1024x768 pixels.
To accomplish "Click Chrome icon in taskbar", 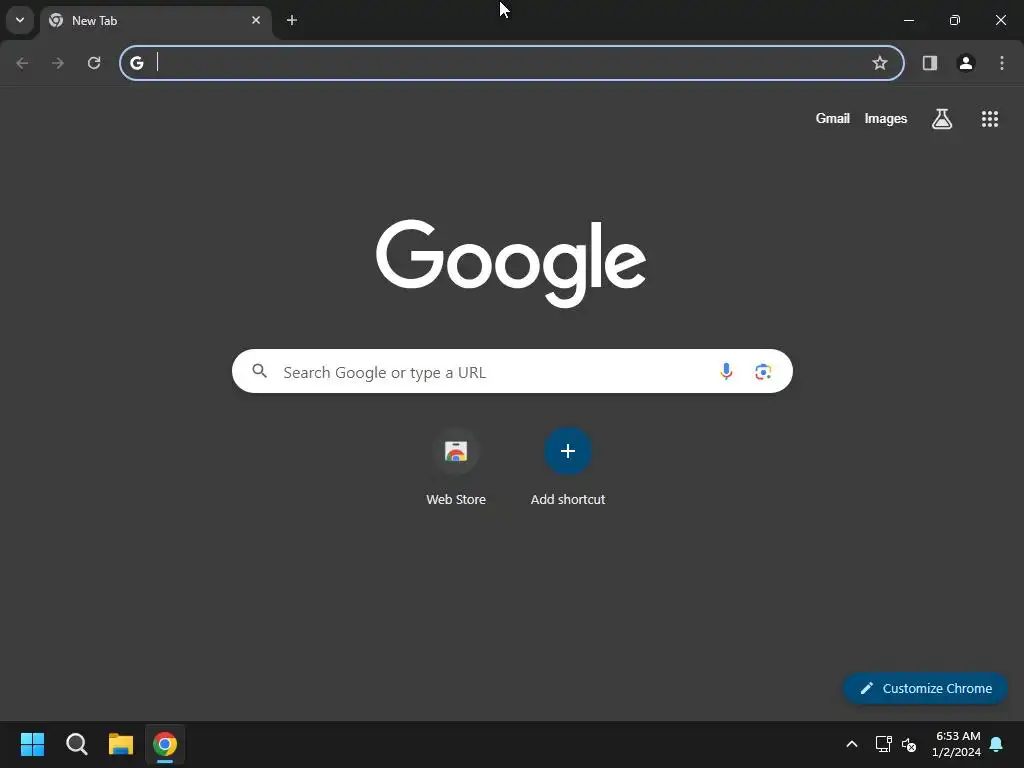I will [165, 744].
